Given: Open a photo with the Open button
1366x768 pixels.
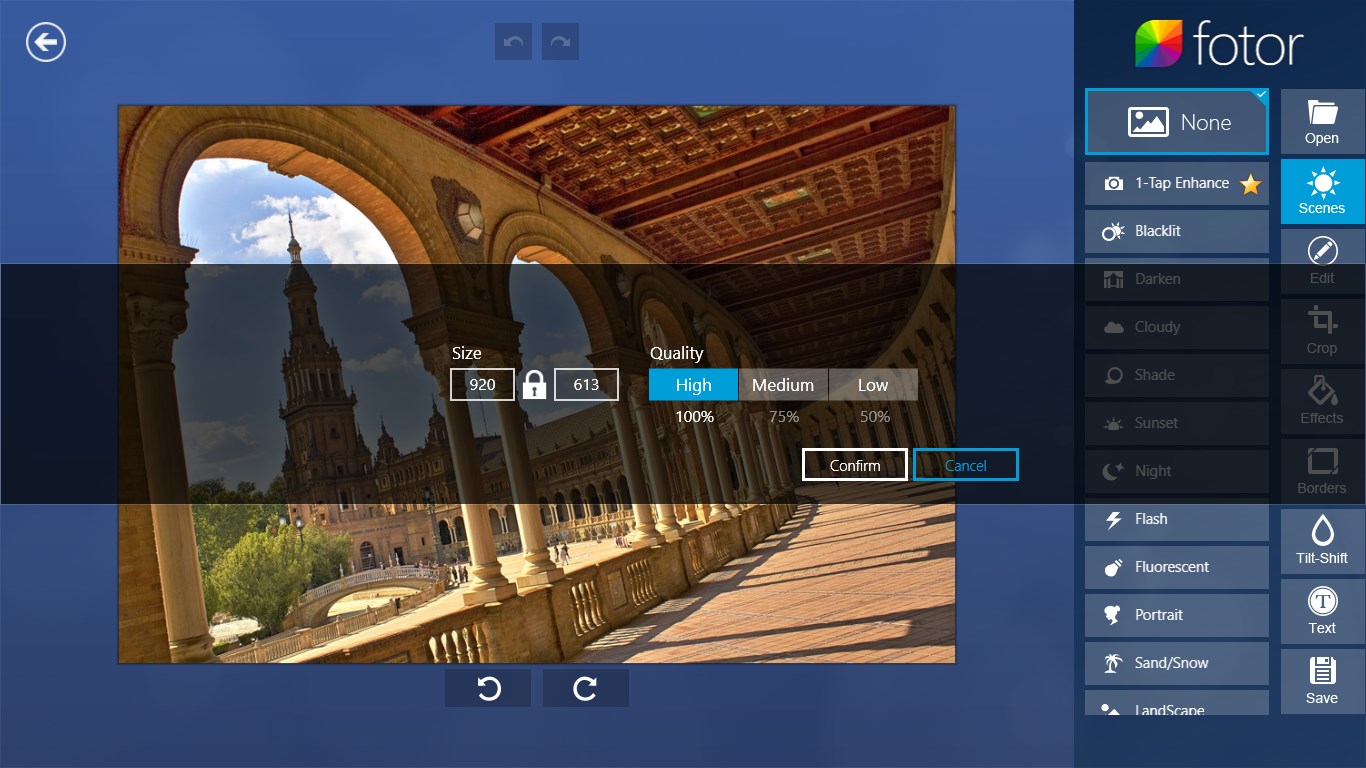Looking at the screenshot, I should click(1322, 122).
